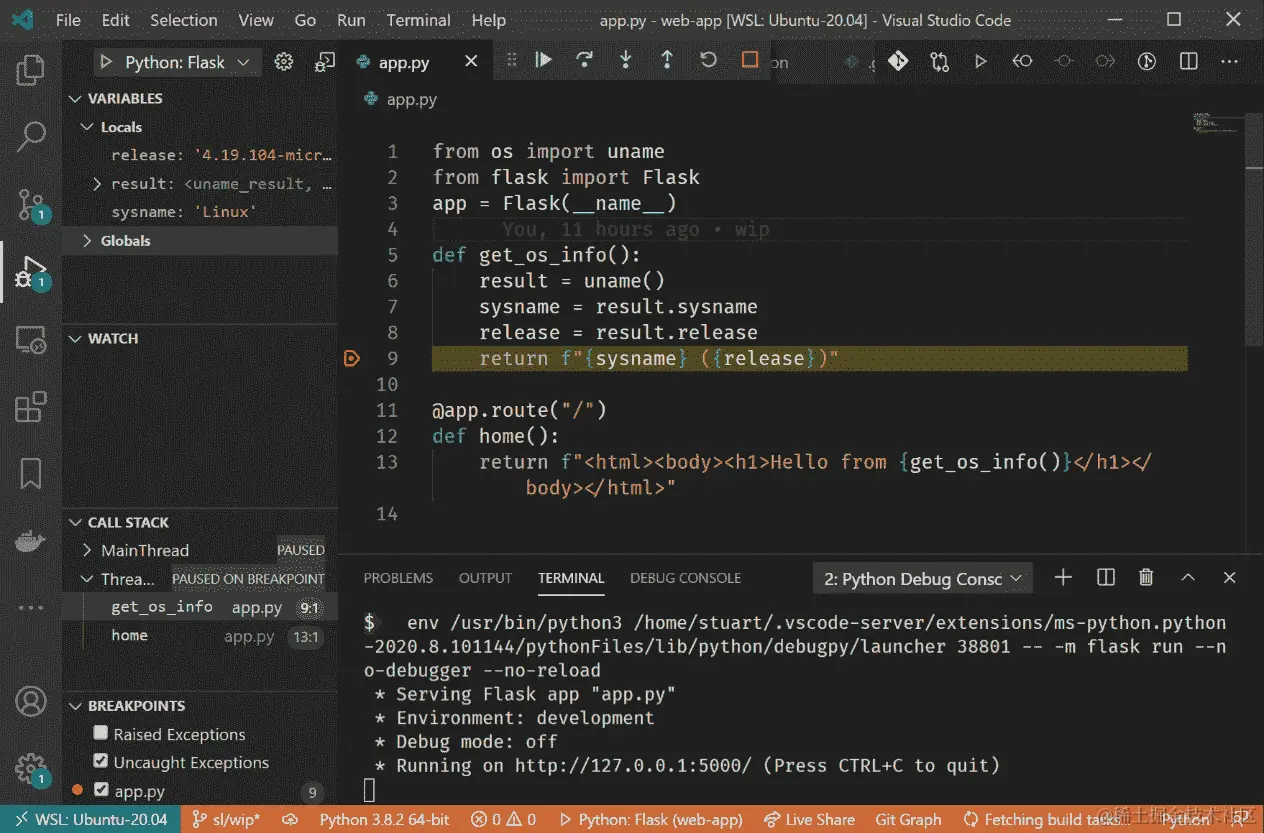Restart the debugger
This screenshot has width=1264, height=833.
pyautogui.click(x=708, y=60)
